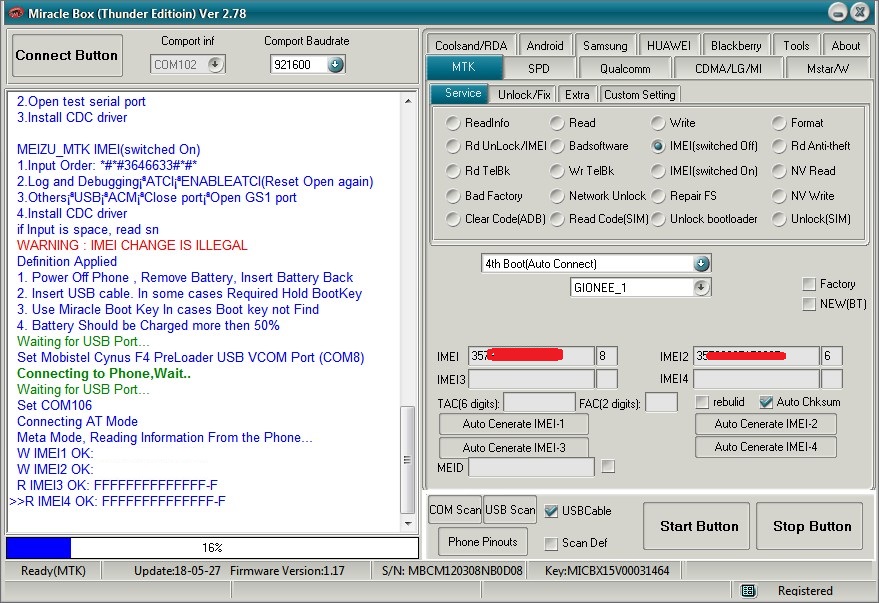Enable the NEW(BT) checkbox

[x=809, y=304]
